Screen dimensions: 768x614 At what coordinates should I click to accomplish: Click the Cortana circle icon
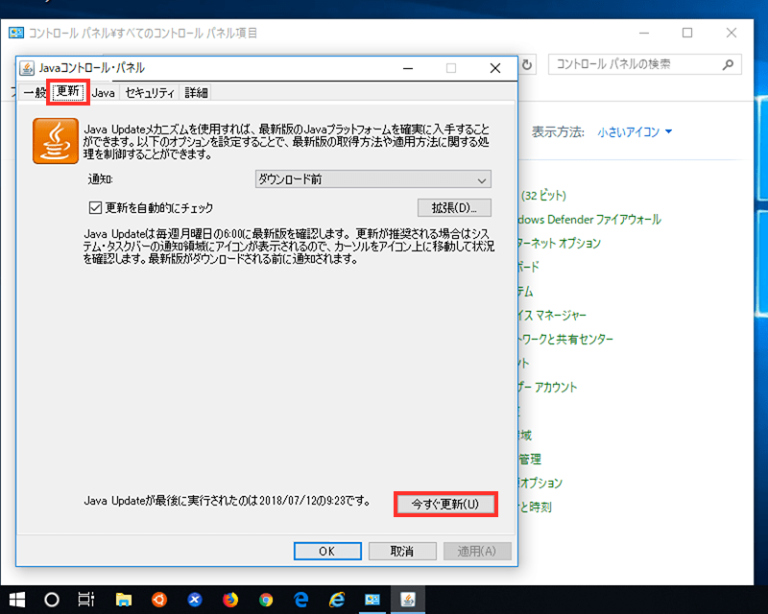coord(51,600)
